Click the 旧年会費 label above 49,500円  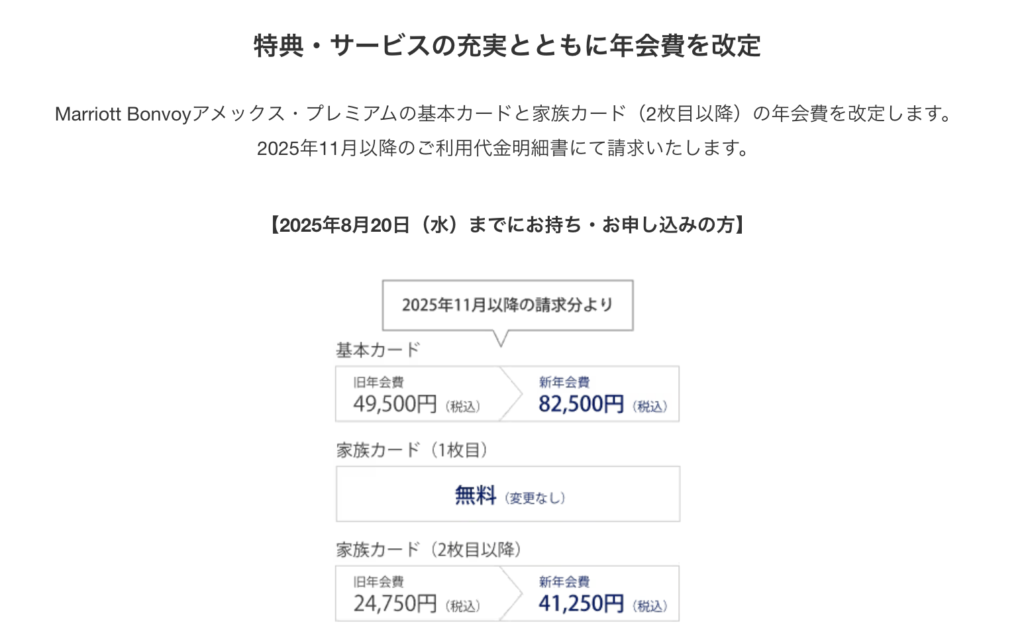click(x=378, y=382)
